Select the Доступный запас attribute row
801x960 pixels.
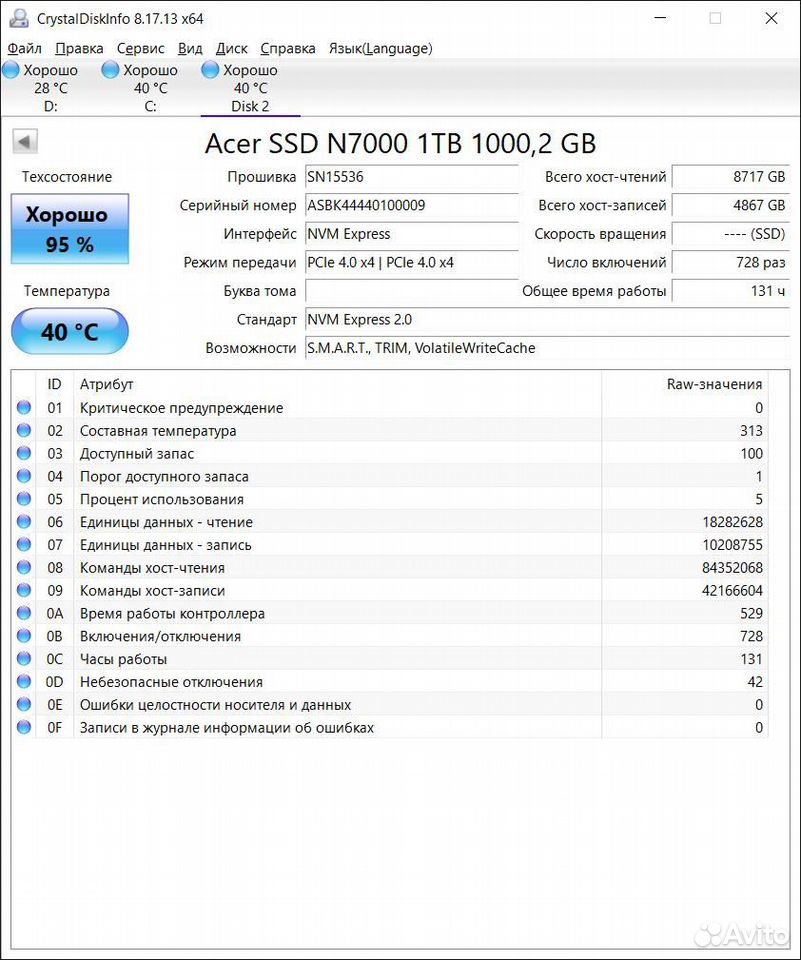point(300,454)
